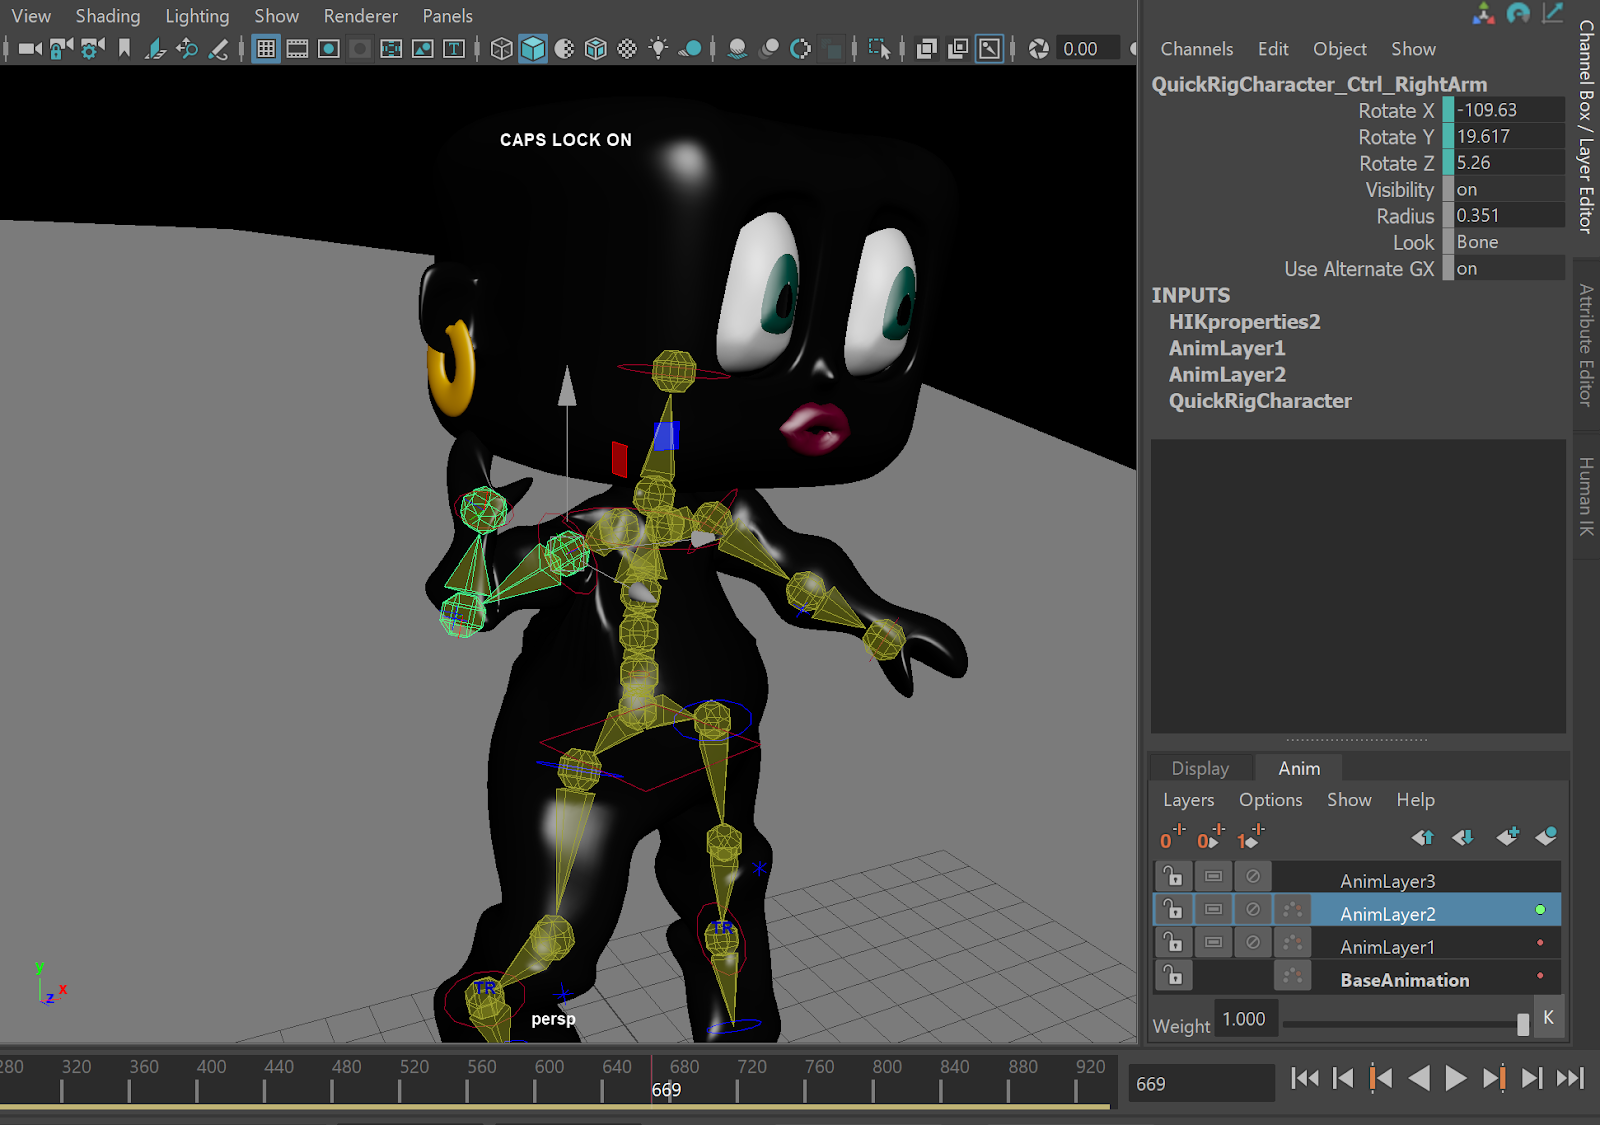Toggle the Motion Blur icon
Viewport: 1600px width, 1125px height.
coord(769,48)
